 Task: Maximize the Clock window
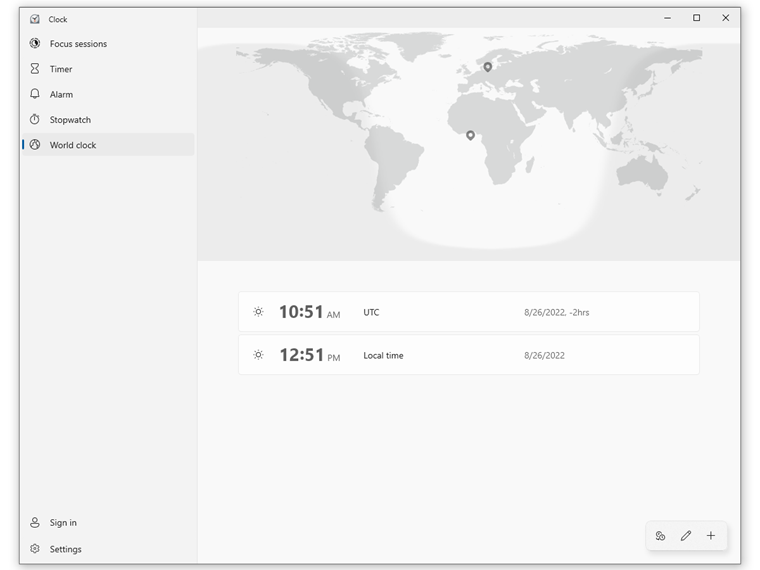[x=697, y=18]
